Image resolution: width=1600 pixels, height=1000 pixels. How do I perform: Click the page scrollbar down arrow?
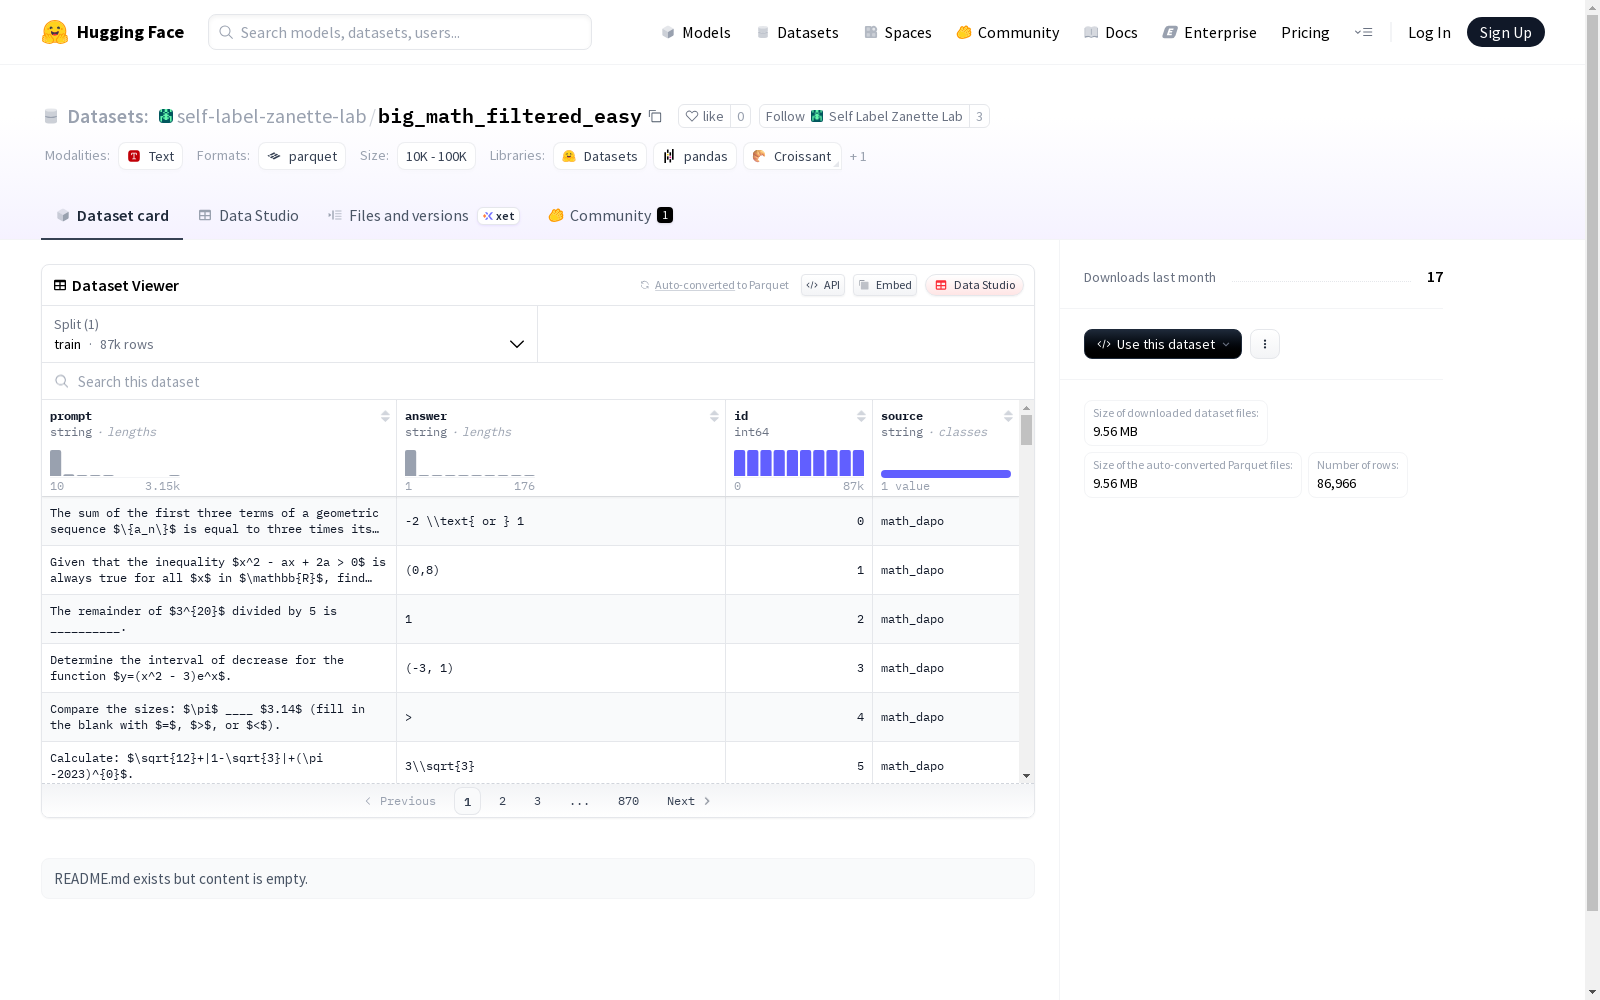(x=1593, y=992)
